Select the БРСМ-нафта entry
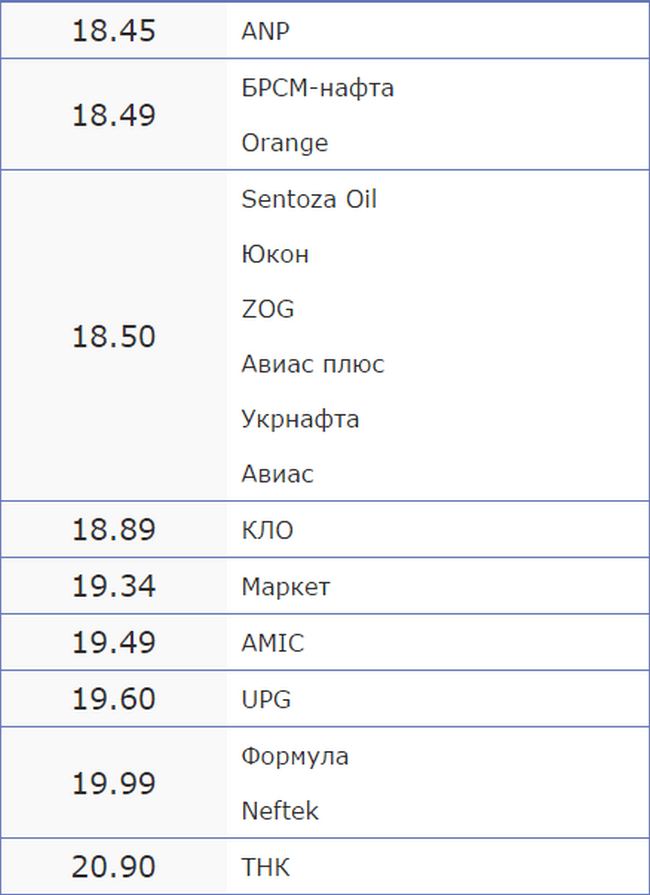 (317, 88)
